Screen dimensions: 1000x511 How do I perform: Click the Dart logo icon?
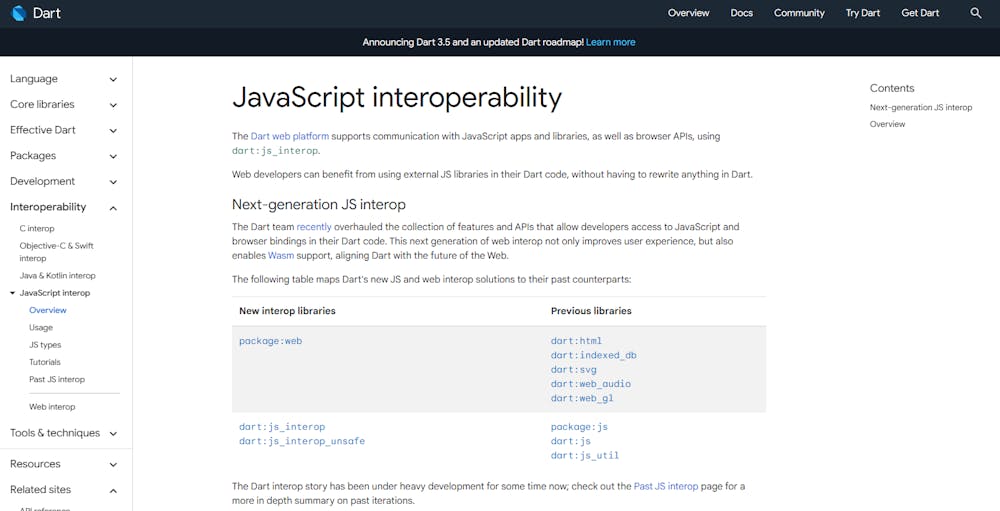click(18, 13)
